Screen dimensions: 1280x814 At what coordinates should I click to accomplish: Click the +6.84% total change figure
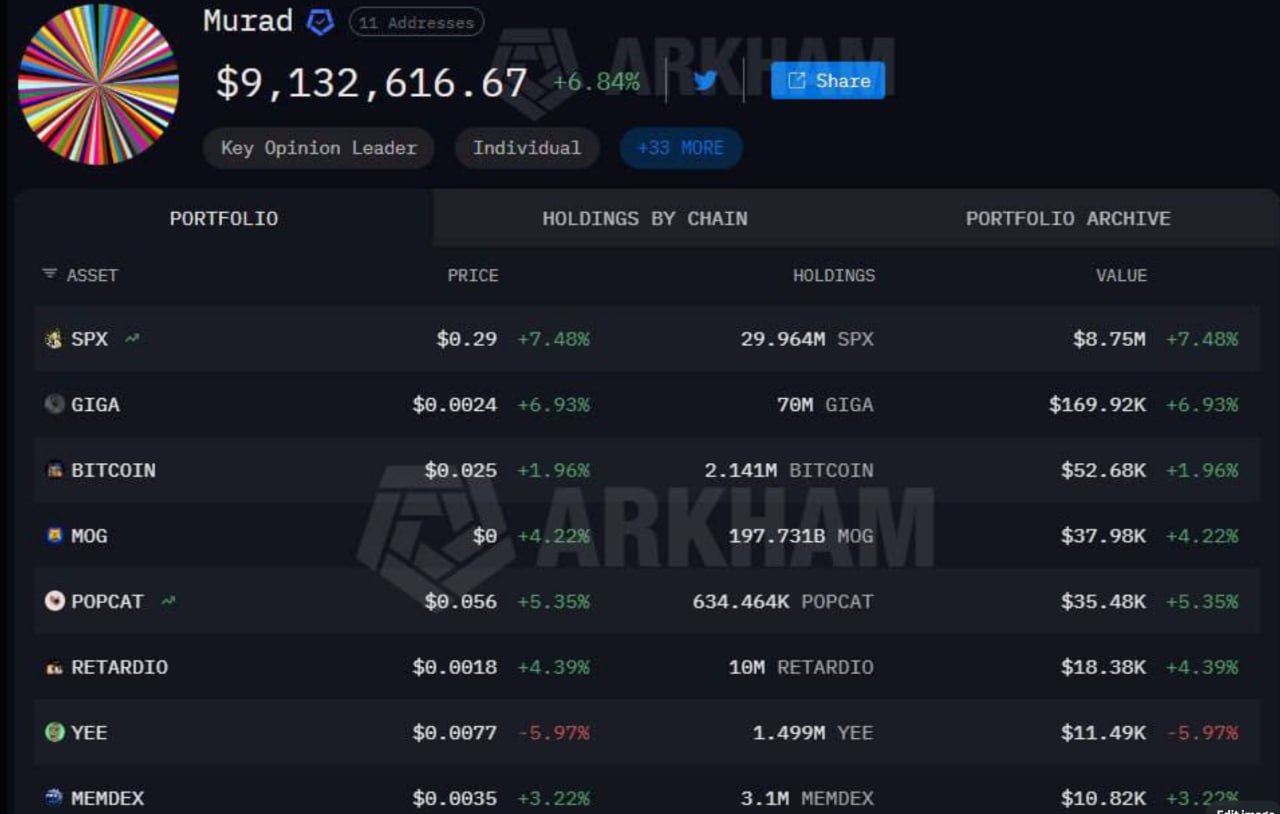click(596, 82)
